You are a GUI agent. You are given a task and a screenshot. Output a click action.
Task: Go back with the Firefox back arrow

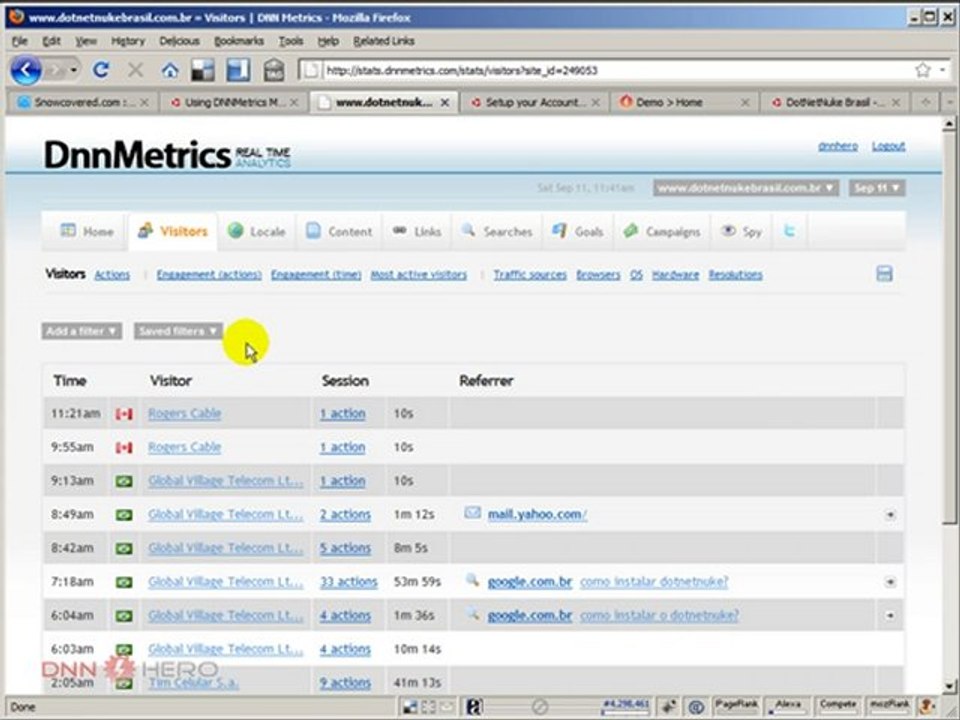point(26,70)
